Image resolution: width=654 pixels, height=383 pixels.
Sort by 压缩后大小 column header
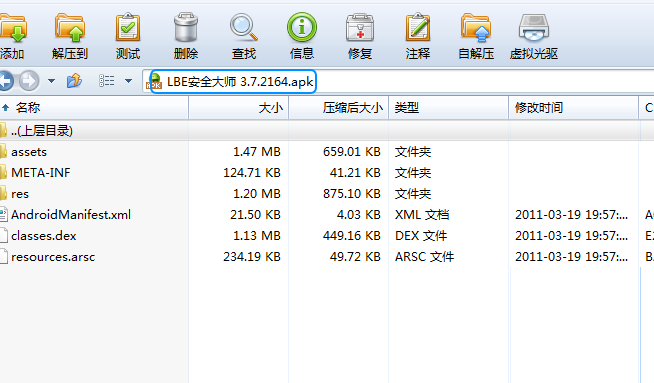[x=339, y=108]
